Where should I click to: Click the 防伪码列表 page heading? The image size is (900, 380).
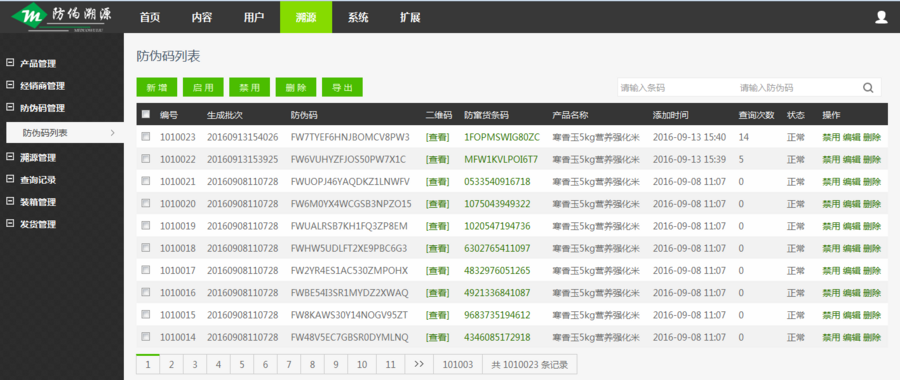pyautogui.click(x=168, y=56)
